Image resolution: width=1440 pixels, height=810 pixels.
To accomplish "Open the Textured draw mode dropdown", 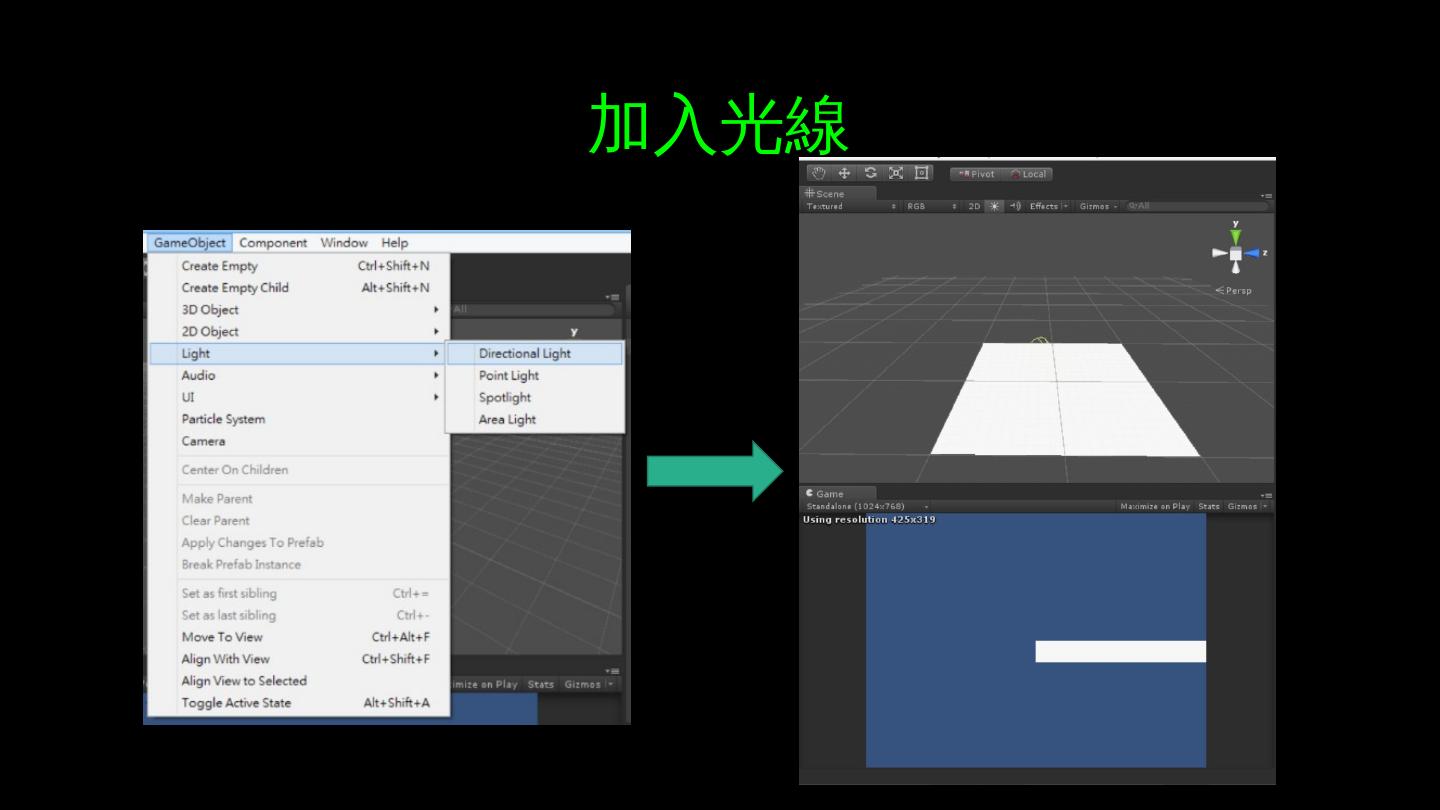I will pos(852,206).
